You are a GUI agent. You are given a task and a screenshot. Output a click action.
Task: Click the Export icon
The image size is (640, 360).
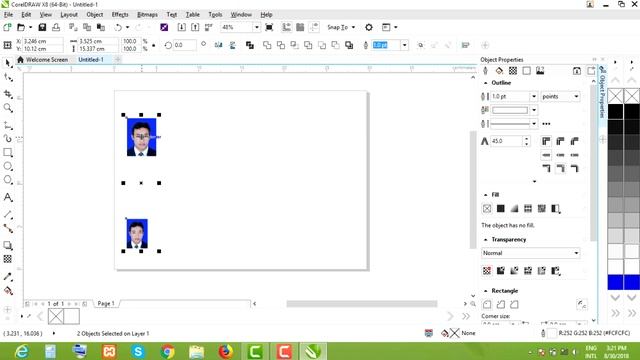point(195,27)
